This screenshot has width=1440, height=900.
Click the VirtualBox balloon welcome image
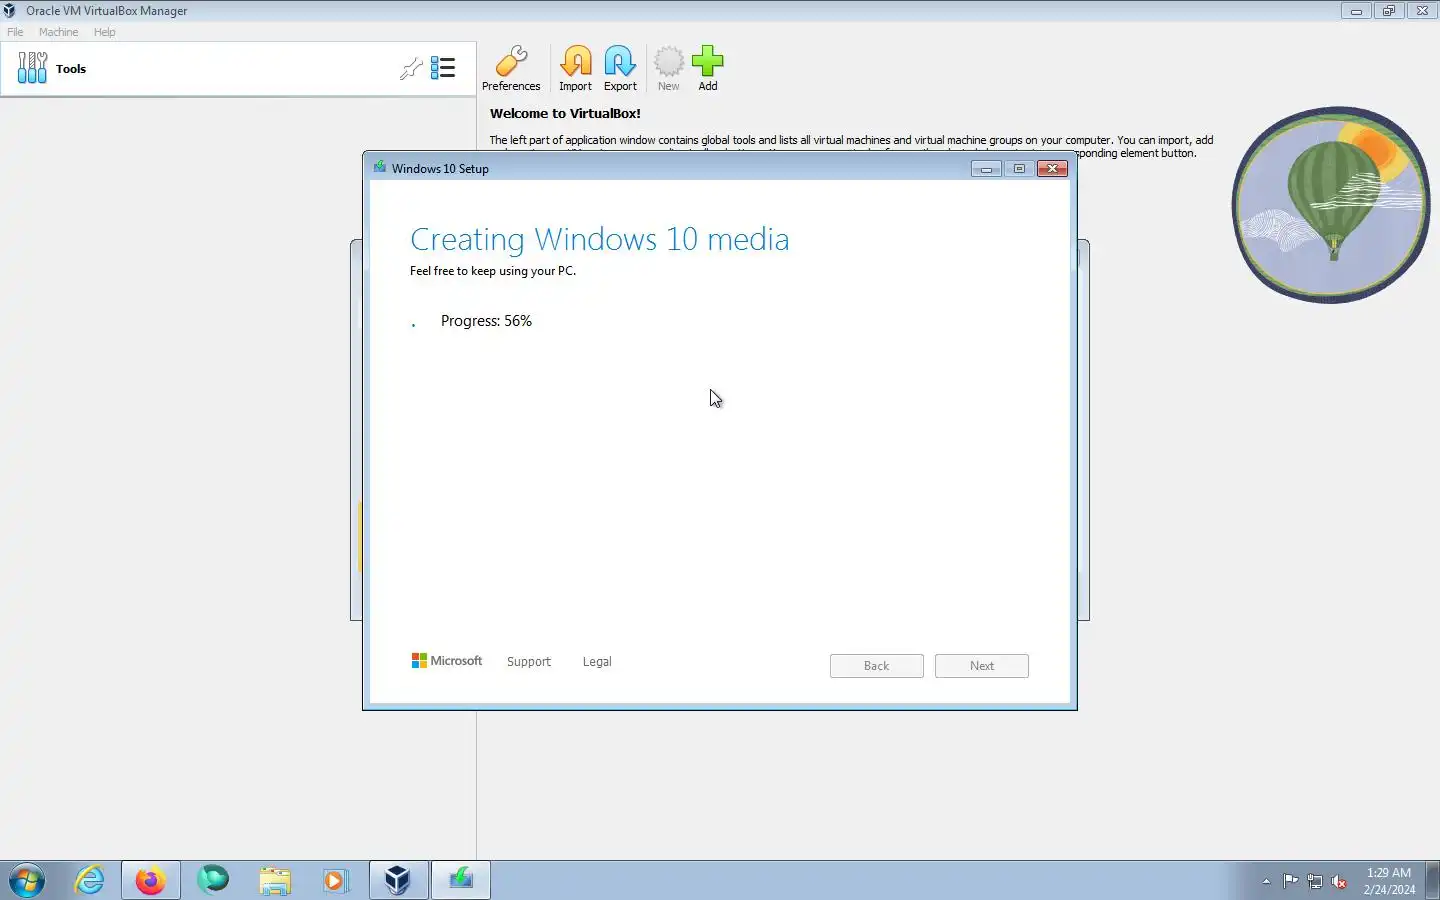(x=1331, y=204)
